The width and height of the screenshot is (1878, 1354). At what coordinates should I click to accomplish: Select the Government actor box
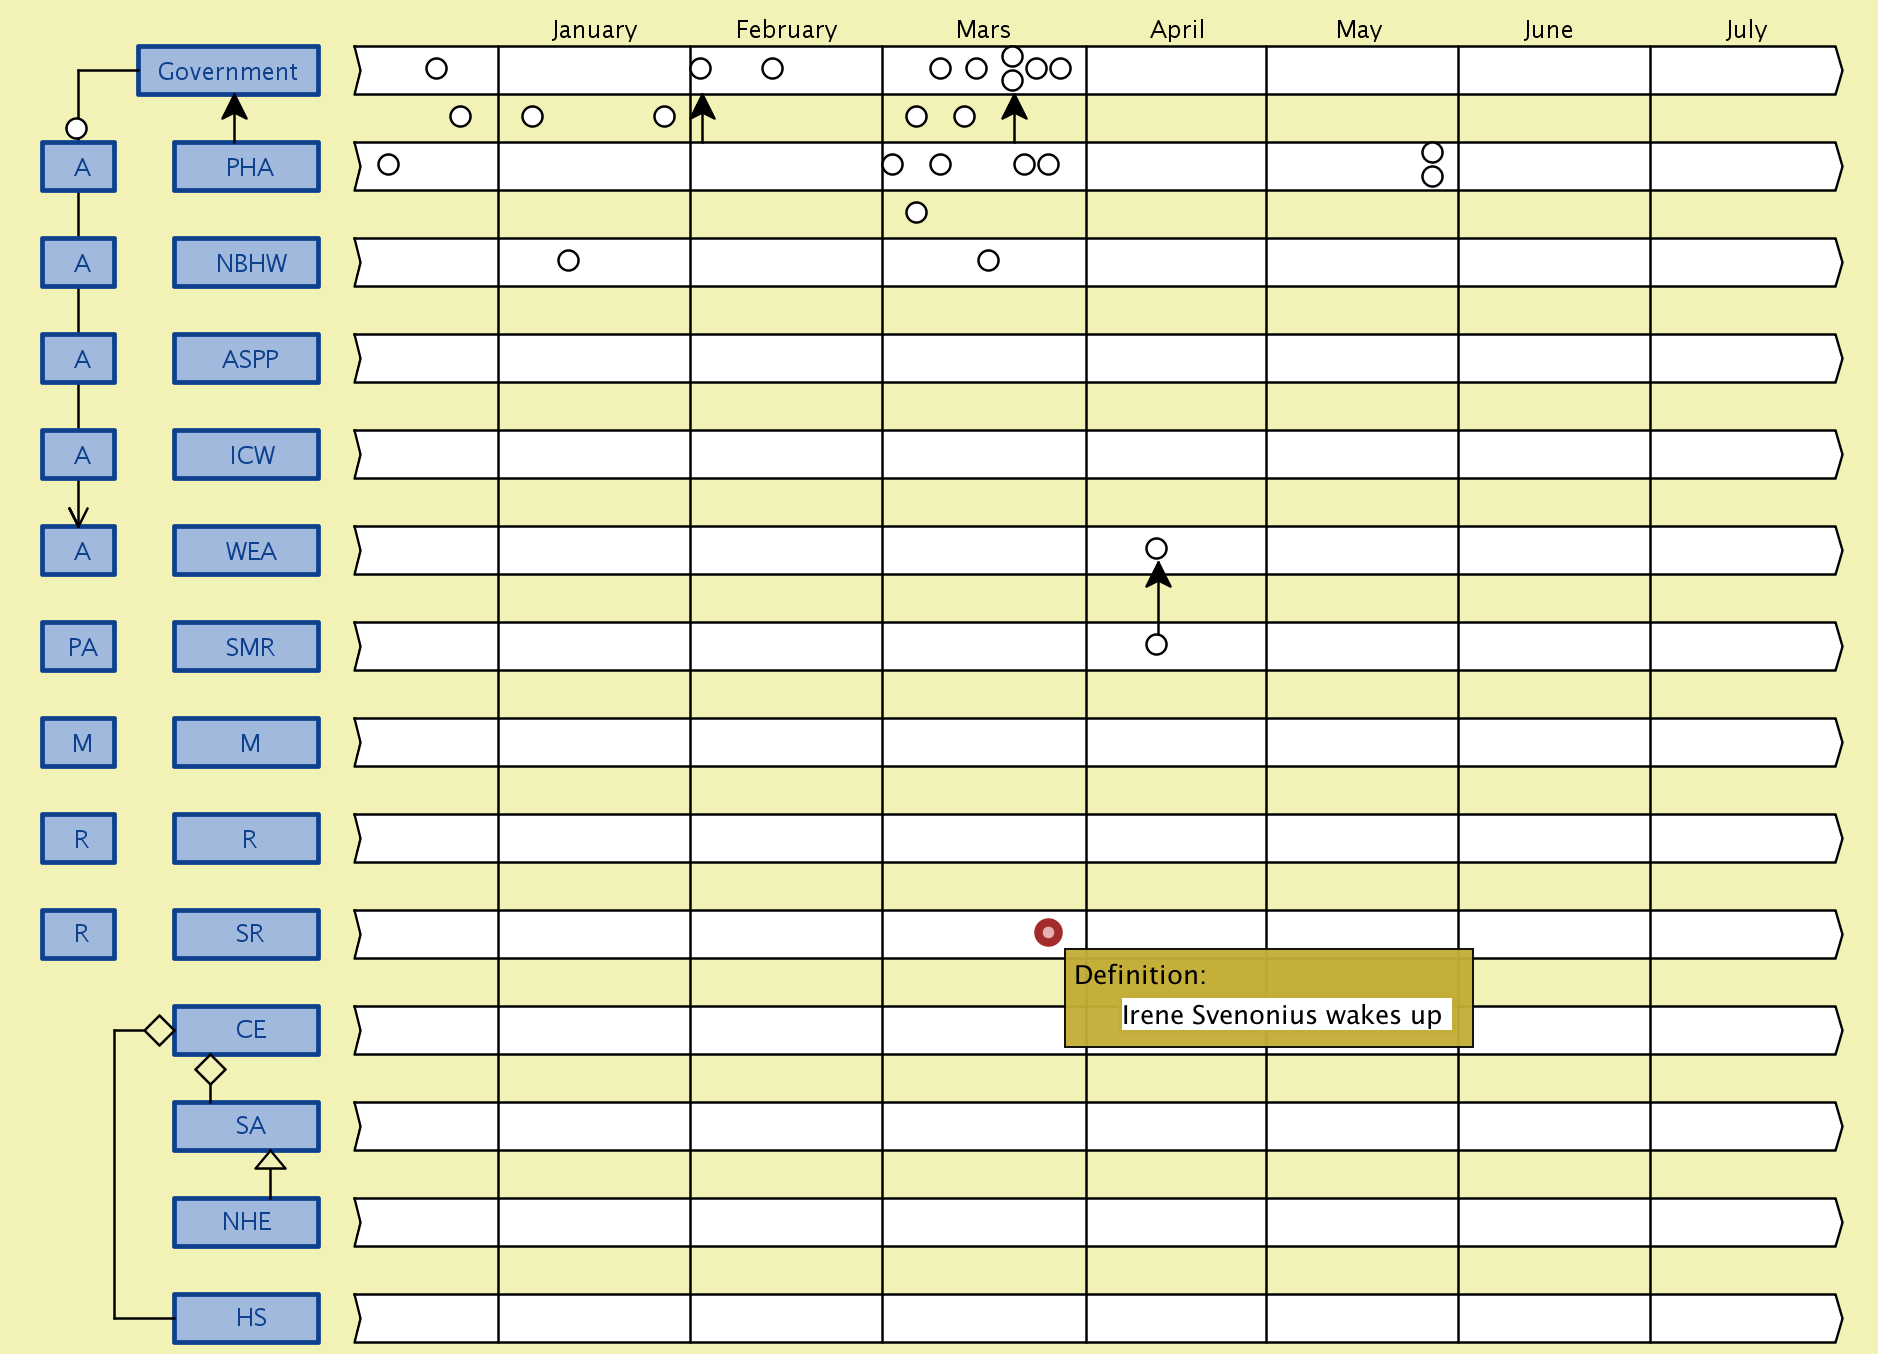click(x=228, y=71)
